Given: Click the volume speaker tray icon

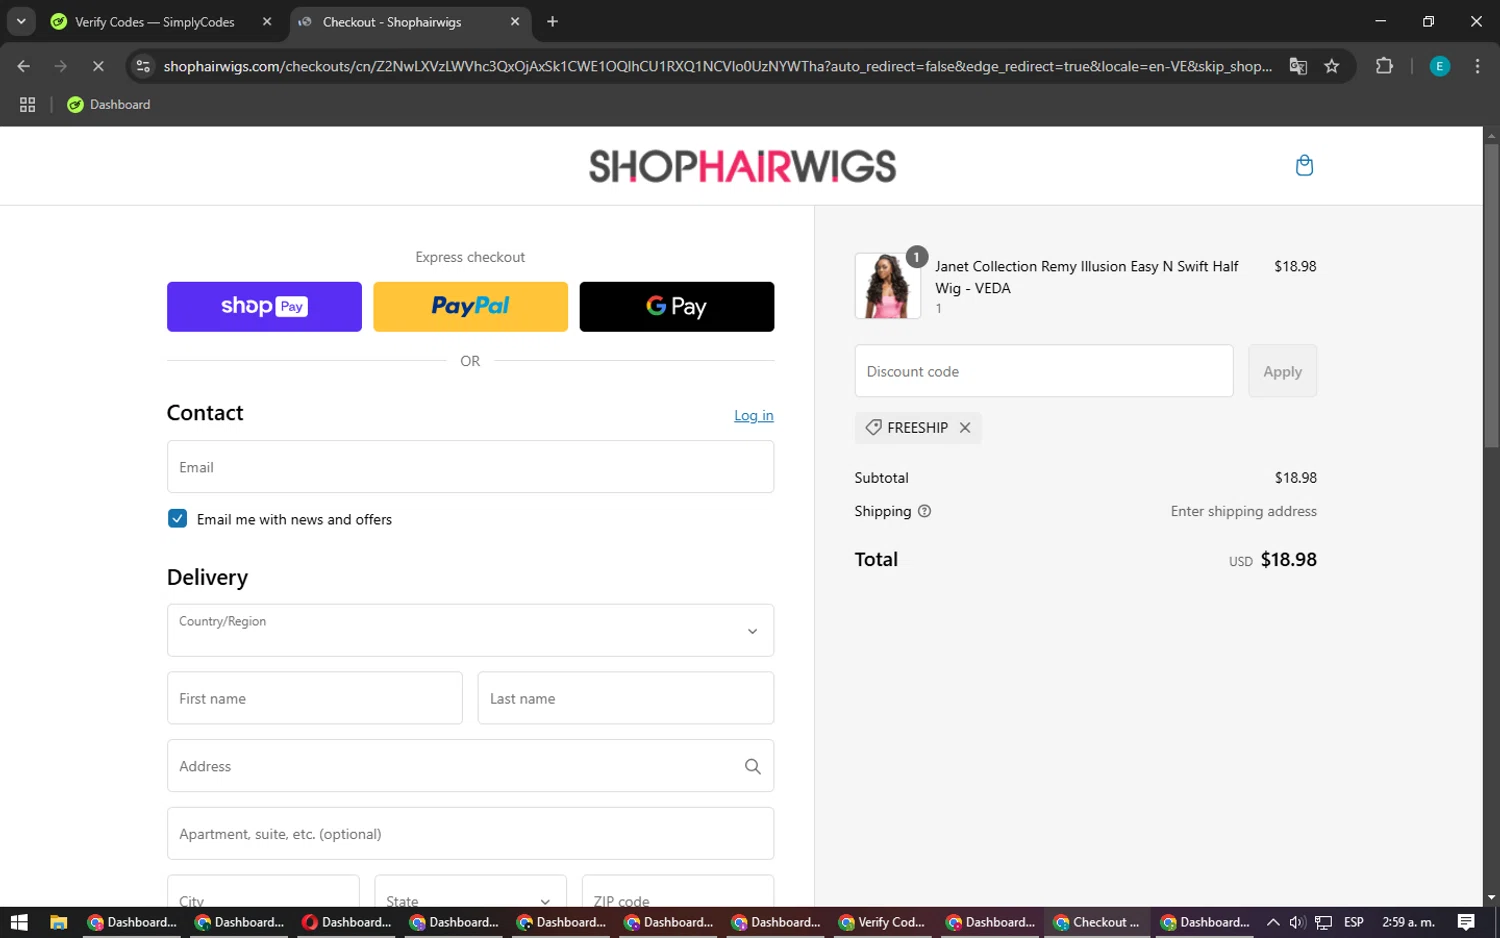Looking at the screenshot, I should (x=1297, y=922).
